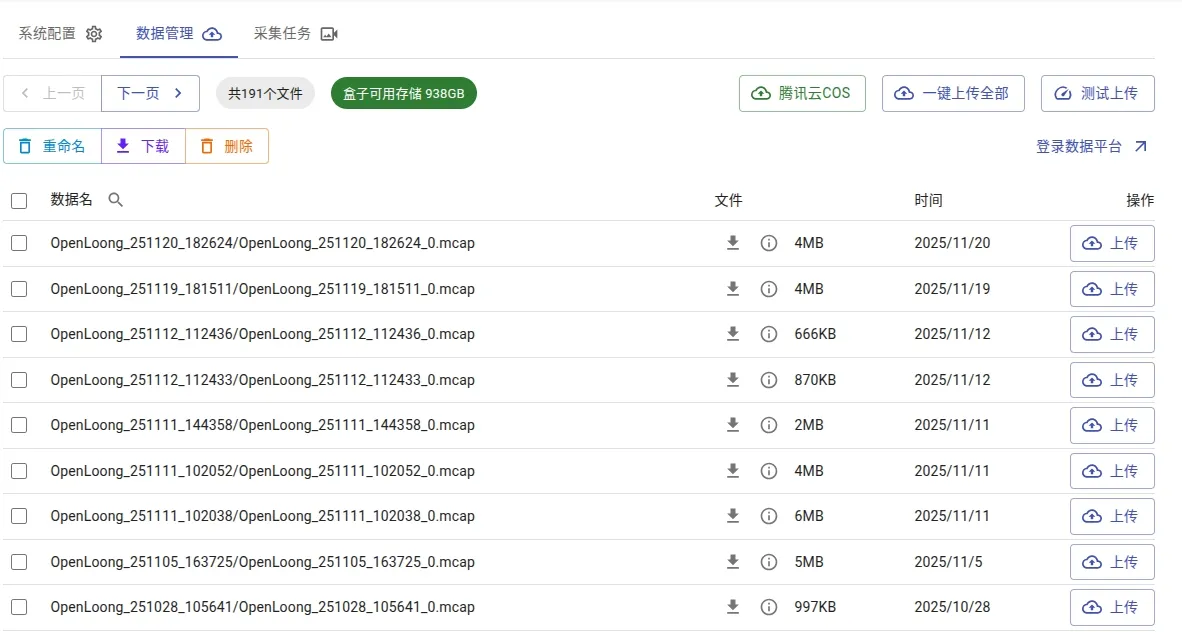Click download icon for OpenLoong_251105_163725 file

click(x=733, y=562)
